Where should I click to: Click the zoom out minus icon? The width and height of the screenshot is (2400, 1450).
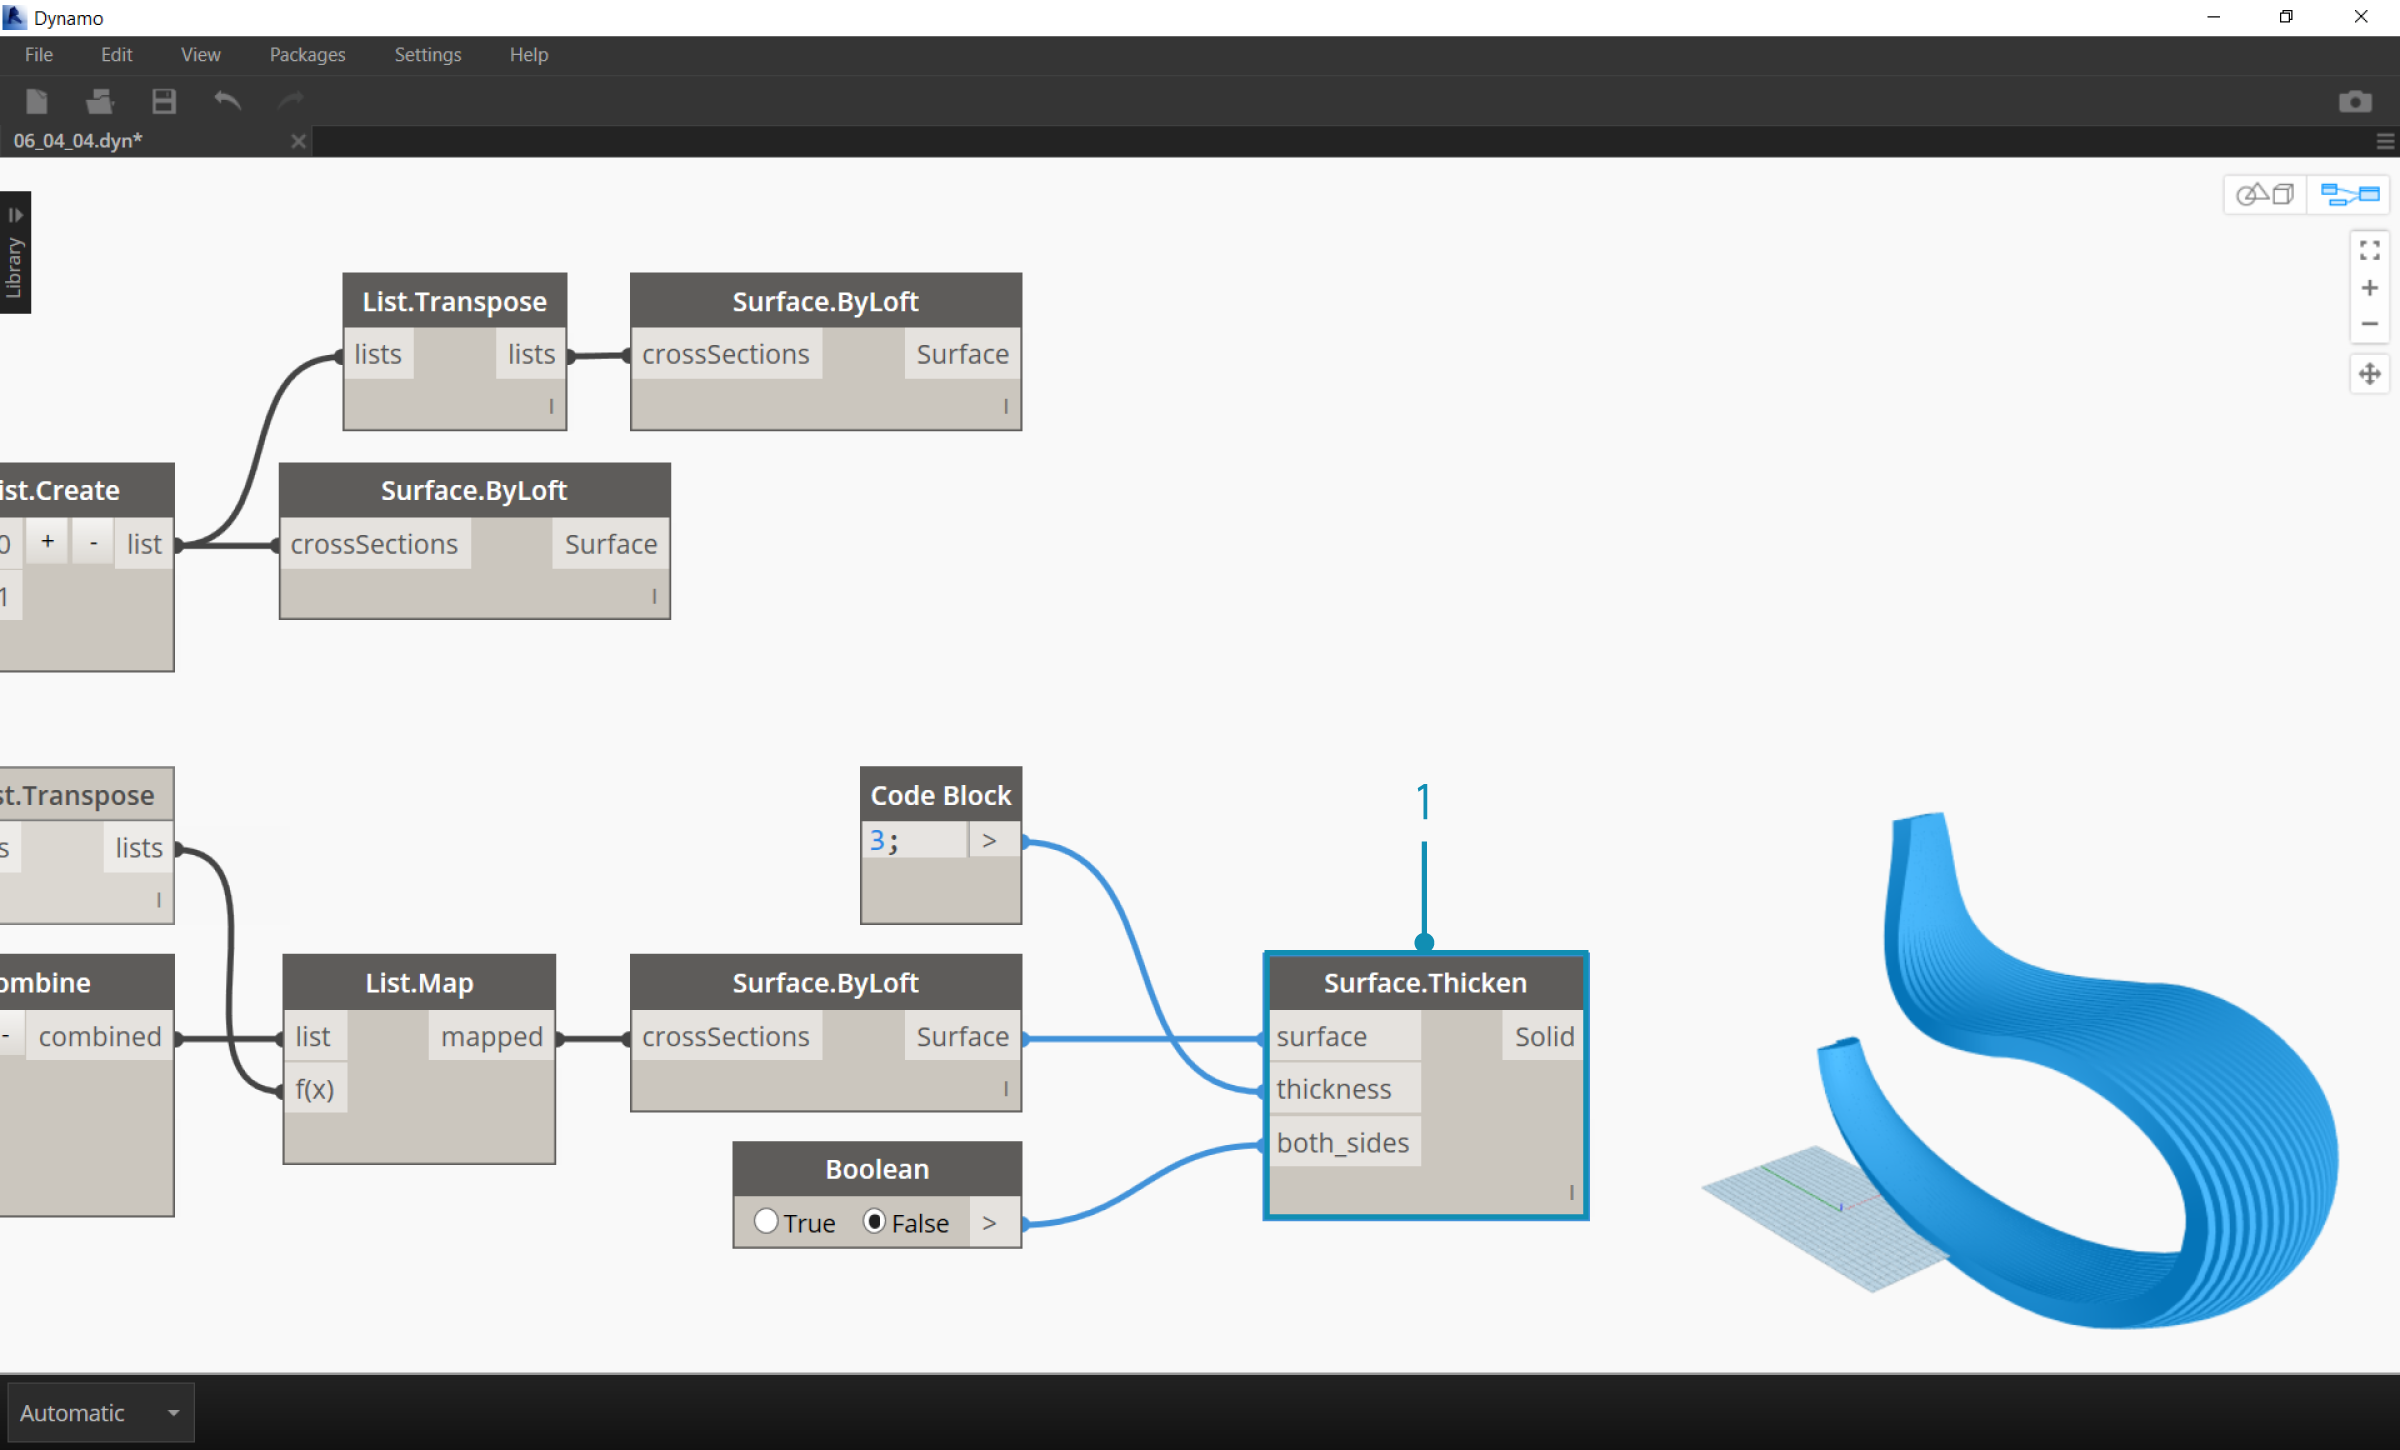coord(2369,324)
